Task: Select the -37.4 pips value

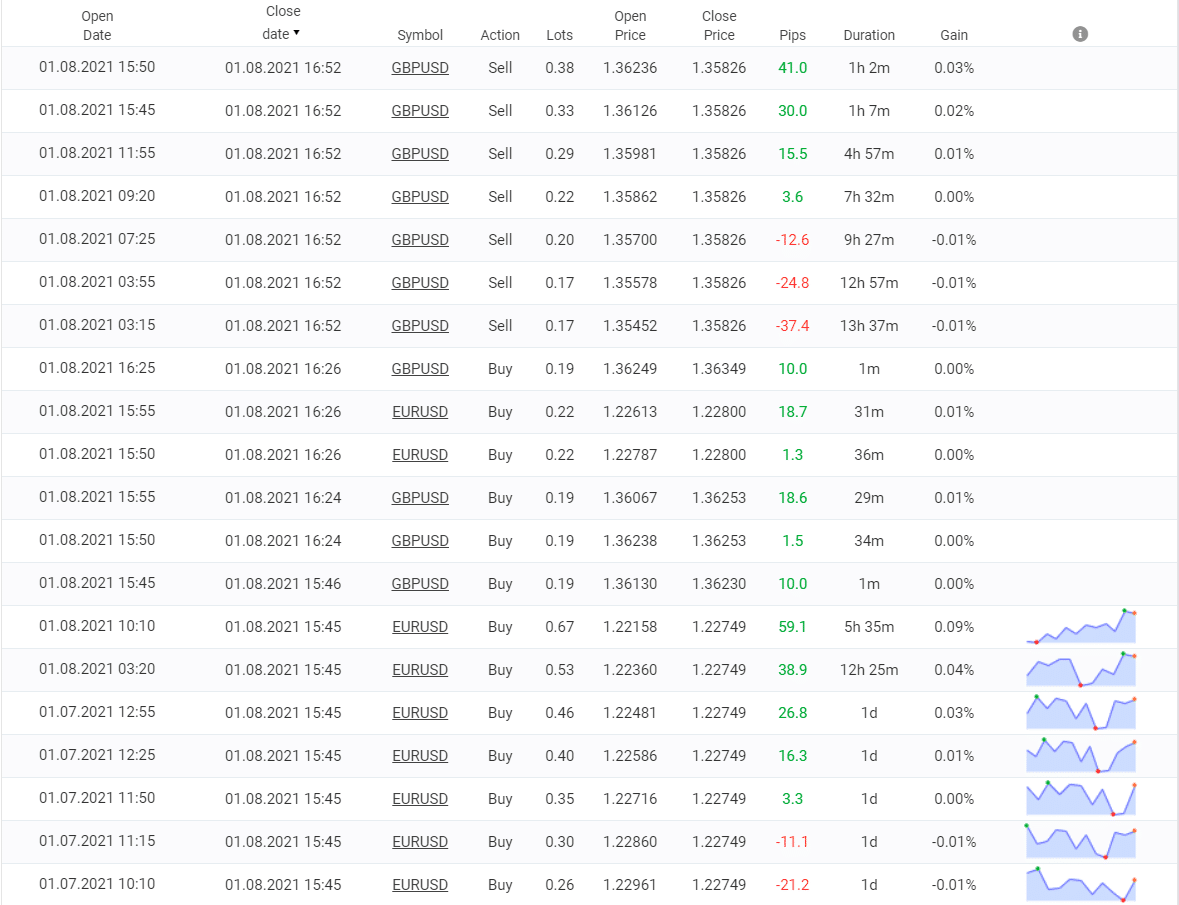Action: pos(793,325)
